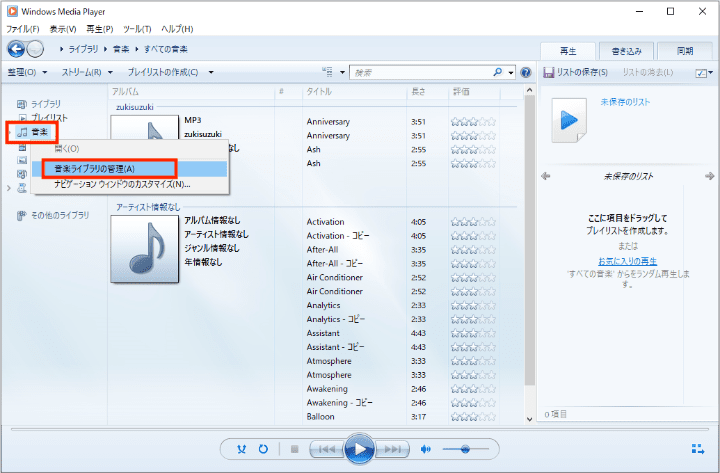
Task: Click リストの保存(S) button
Action: (582, 72)
